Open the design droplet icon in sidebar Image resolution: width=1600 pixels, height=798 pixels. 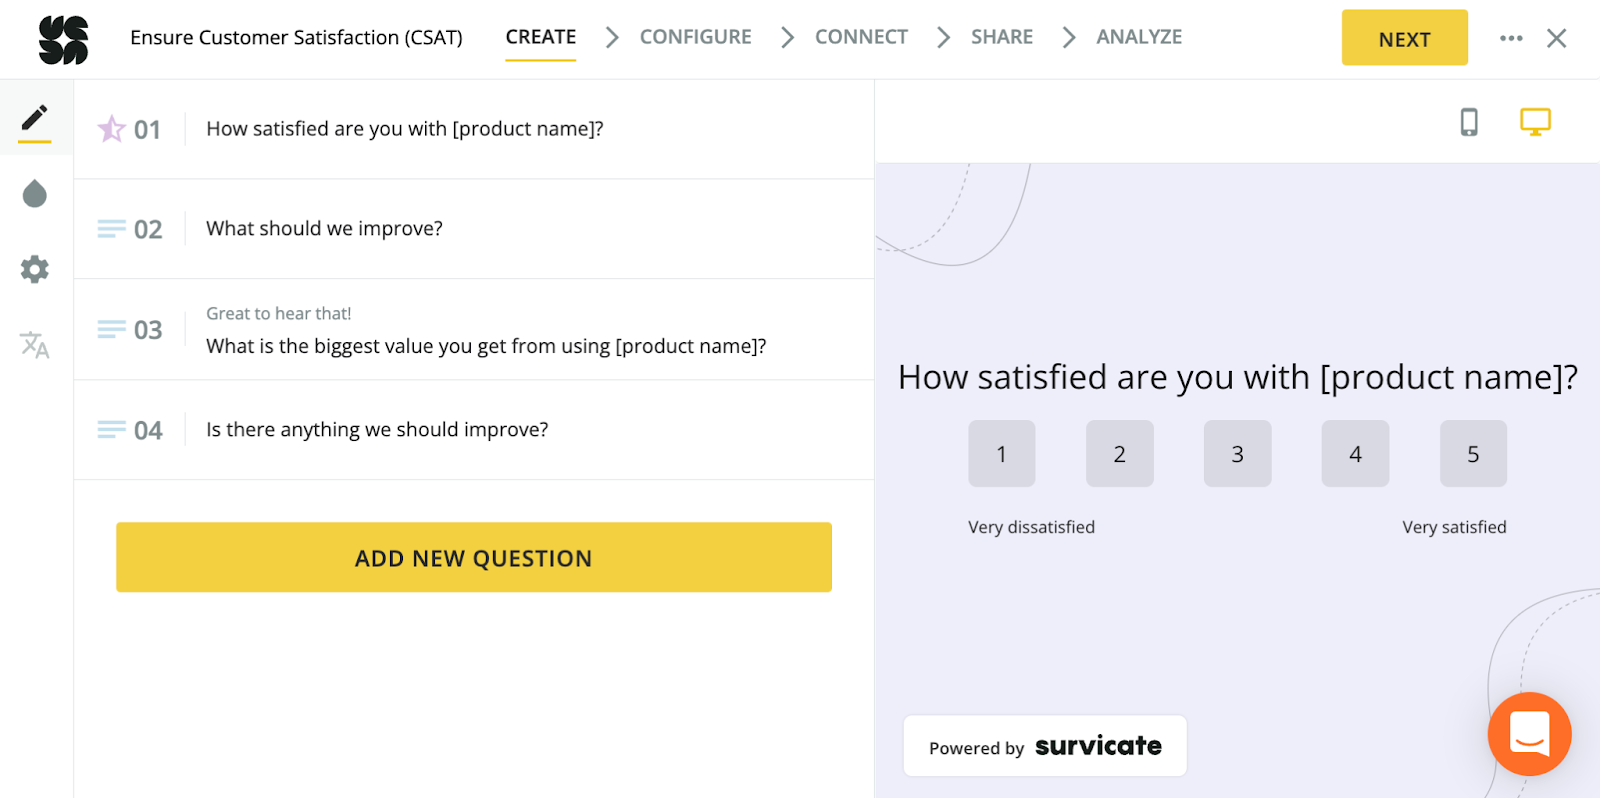click(35, 194)
